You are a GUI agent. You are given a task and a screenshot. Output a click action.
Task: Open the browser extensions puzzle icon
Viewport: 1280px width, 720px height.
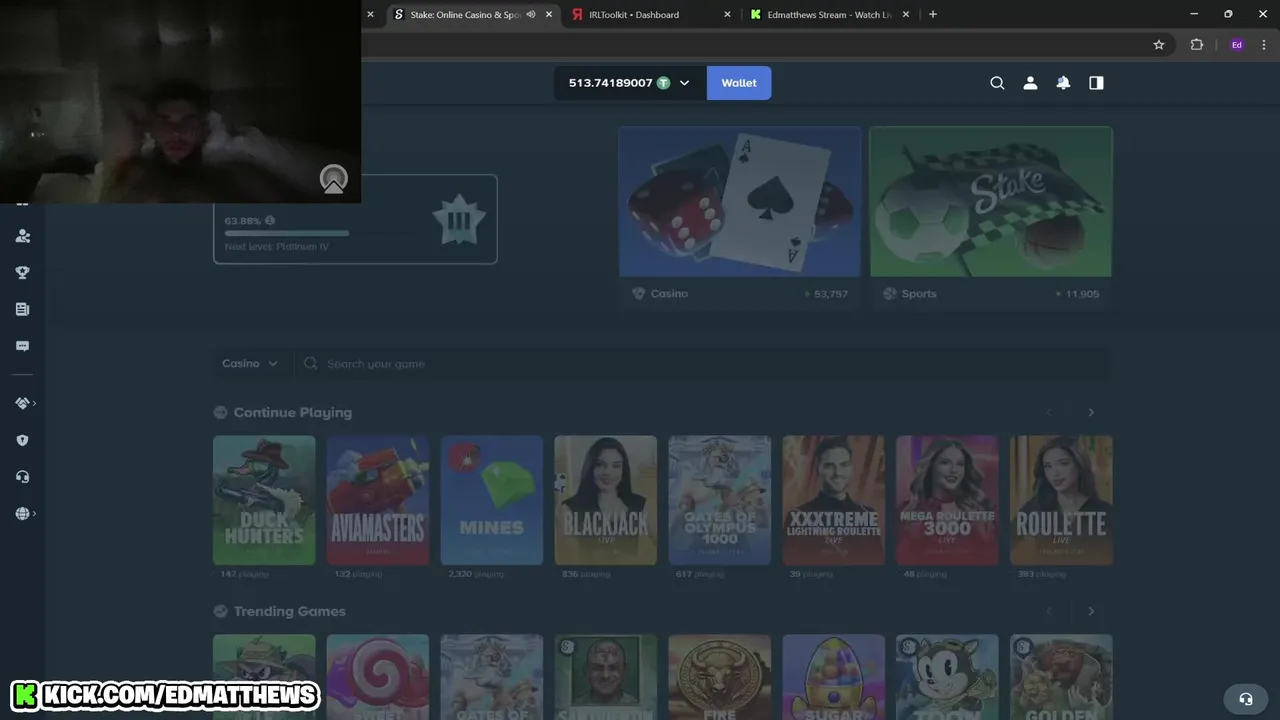tap(1196, 45)
